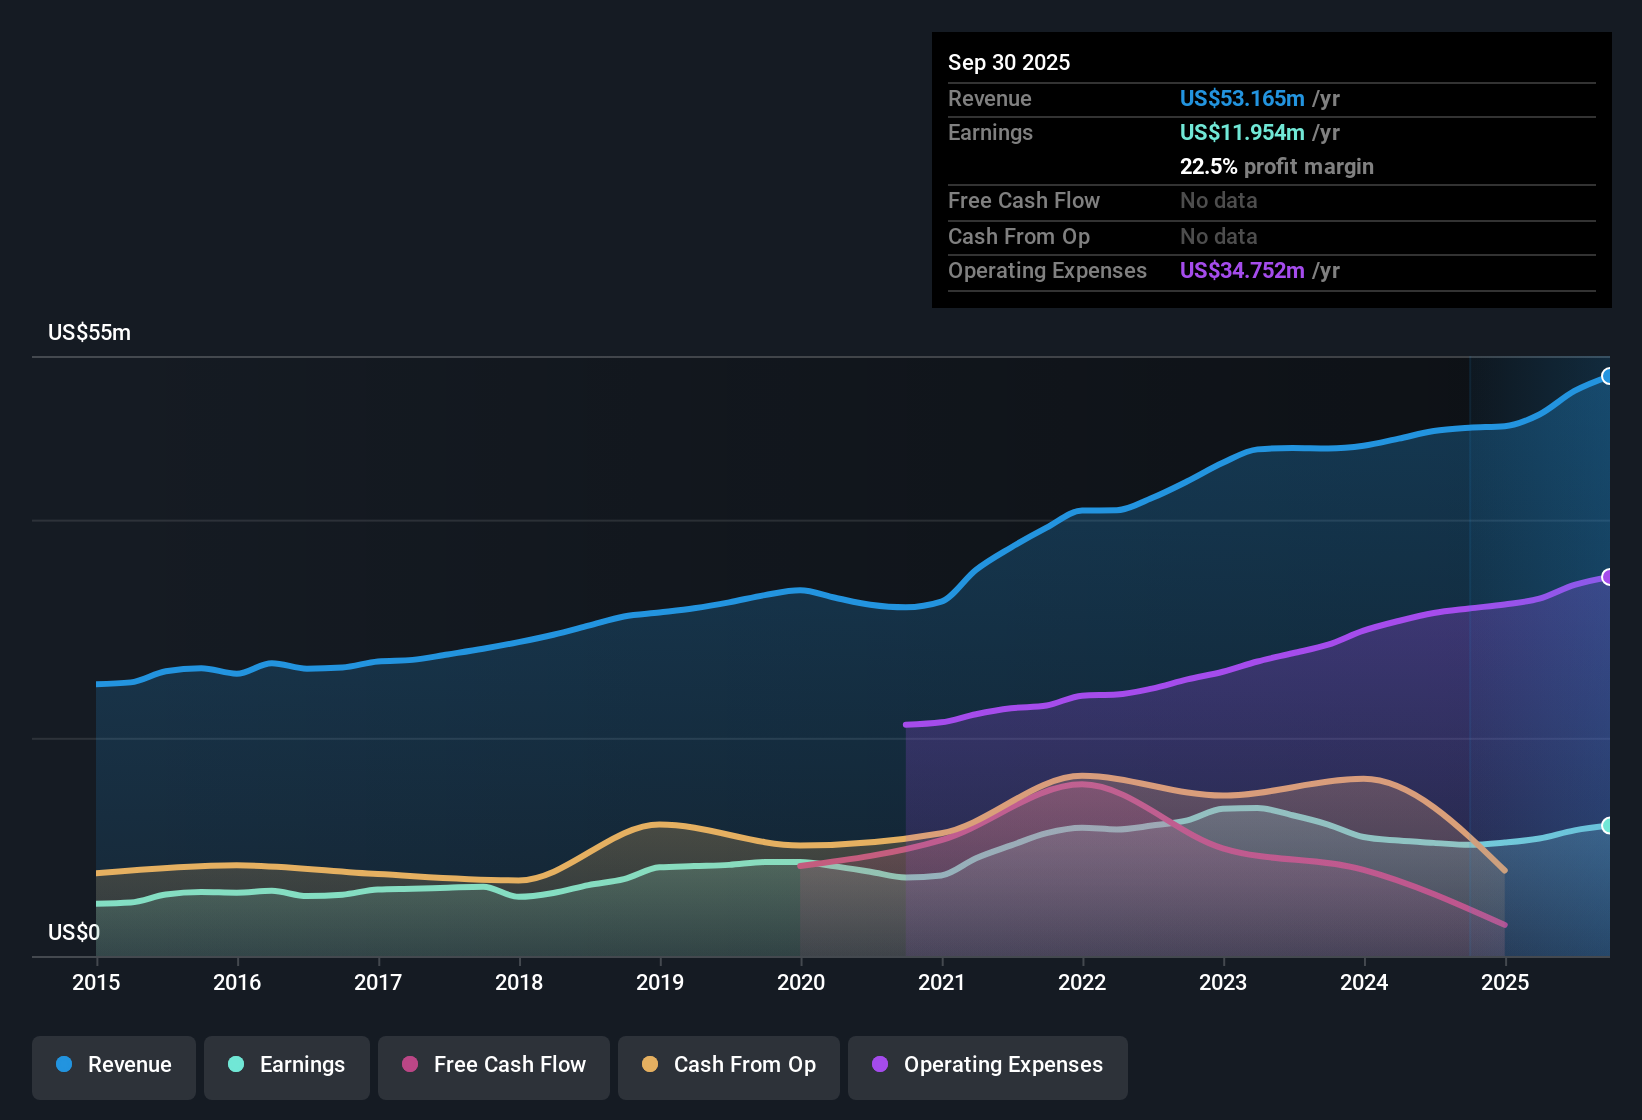Click the purple Operating Expenses legend dot
The height and width of the screenshot is (1120, 1642).
(880, 1064)
